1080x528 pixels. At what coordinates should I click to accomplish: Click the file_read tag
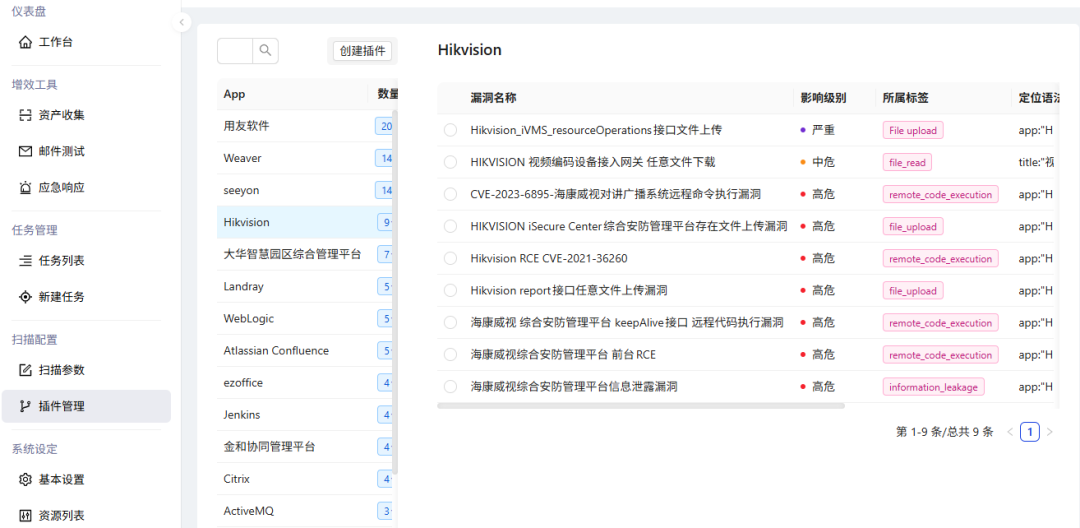(x=908, y=162)
